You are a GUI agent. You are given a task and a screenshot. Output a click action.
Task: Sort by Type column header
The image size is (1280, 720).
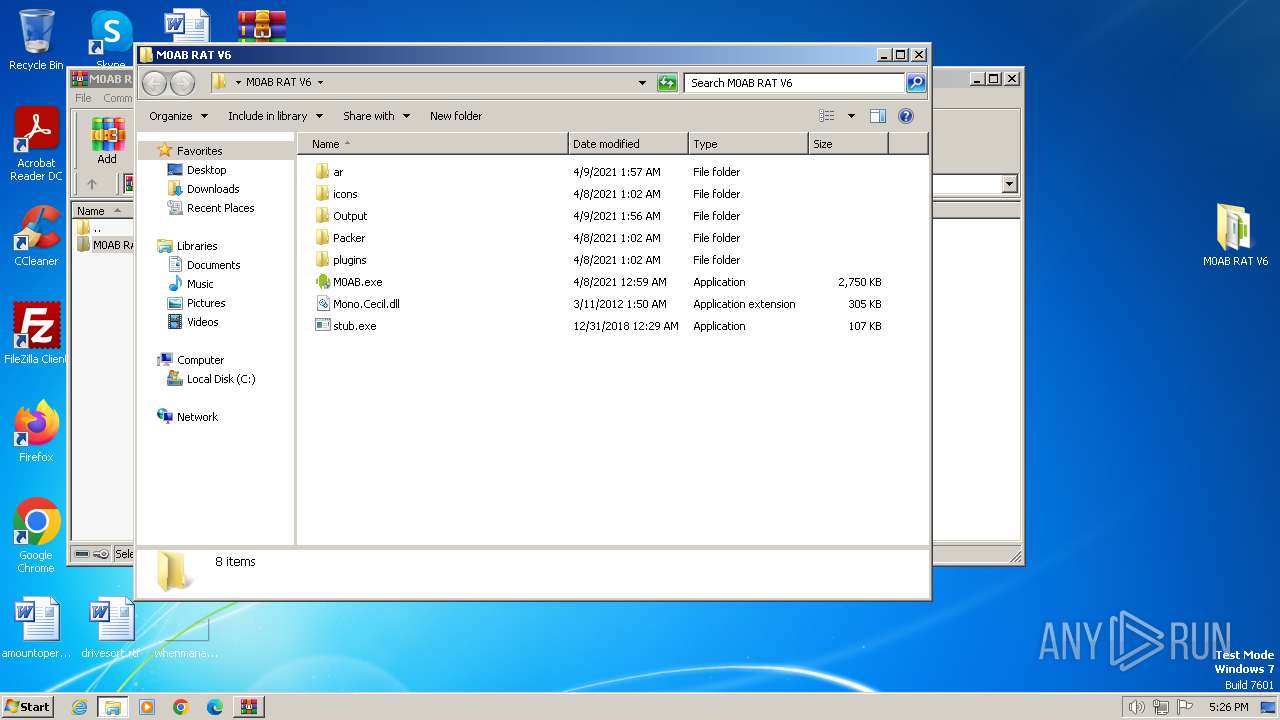coord(748,144)
